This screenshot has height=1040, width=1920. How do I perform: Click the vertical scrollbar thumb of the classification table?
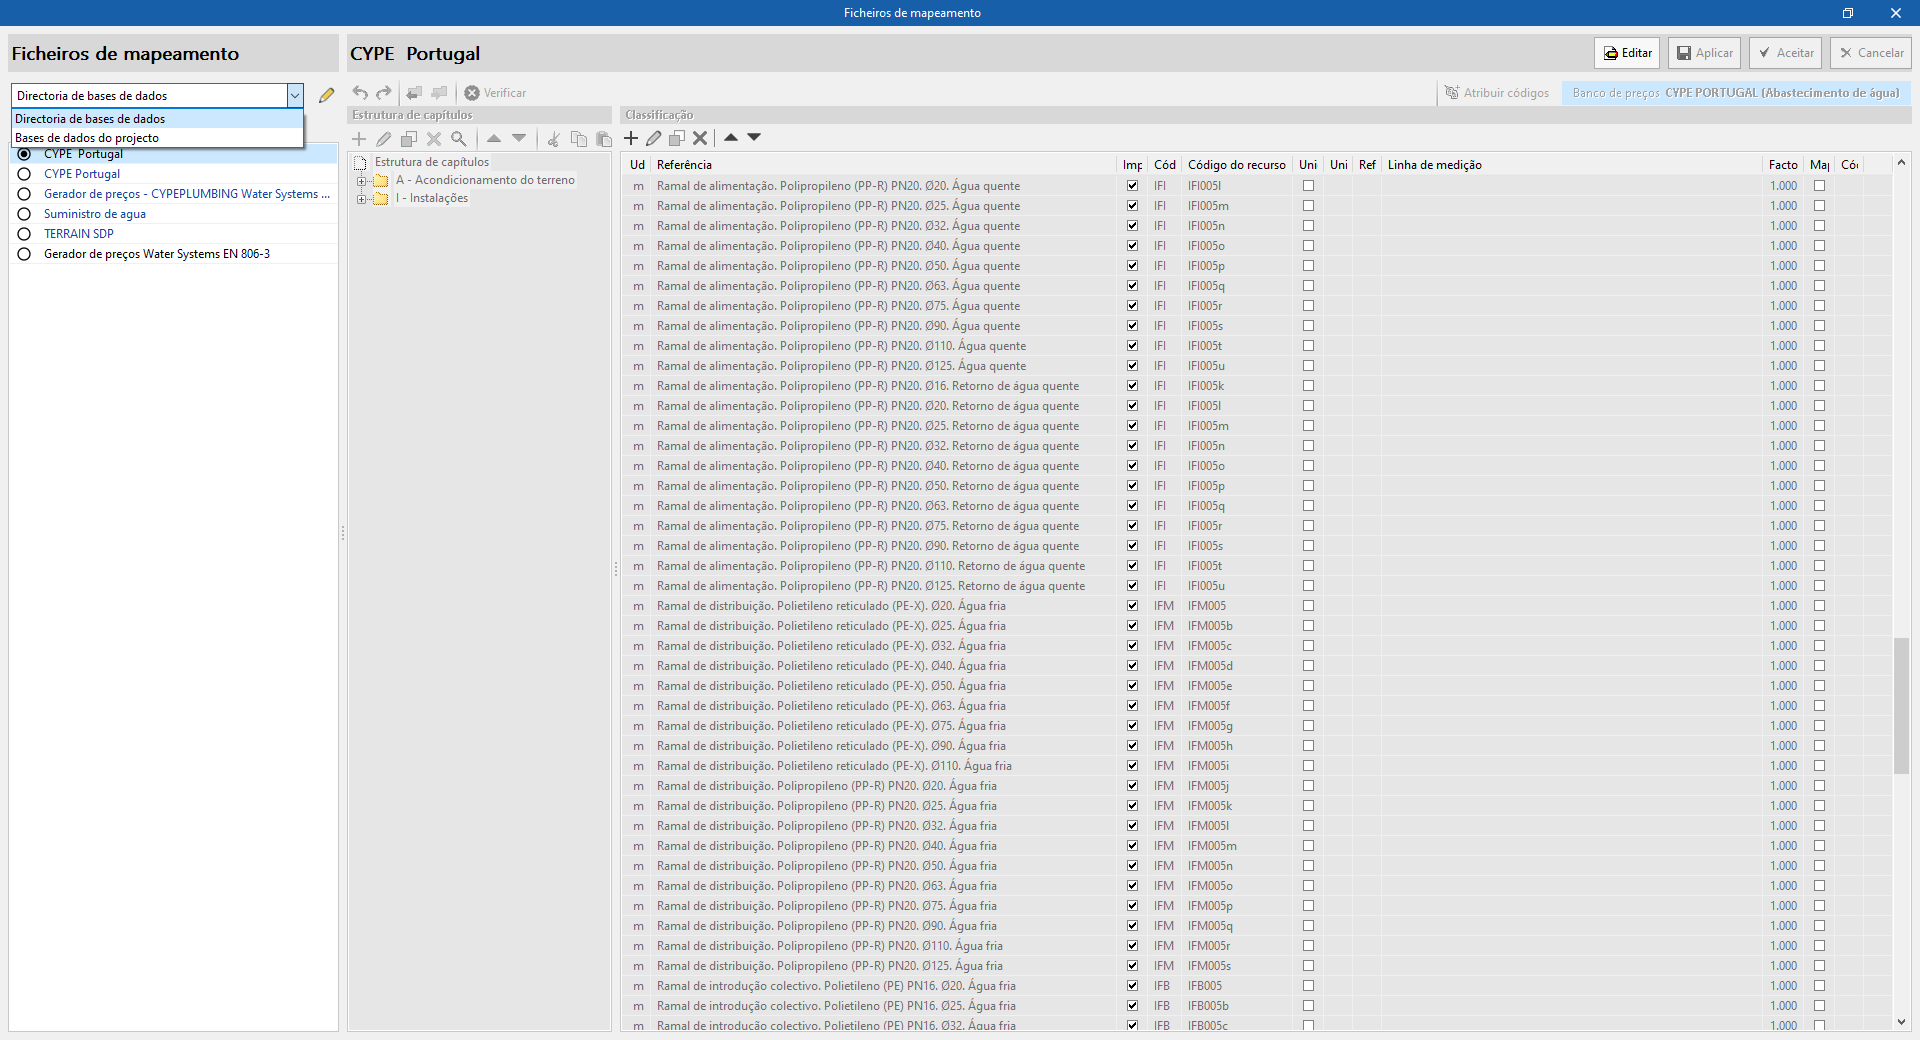tap(1901, 705)
